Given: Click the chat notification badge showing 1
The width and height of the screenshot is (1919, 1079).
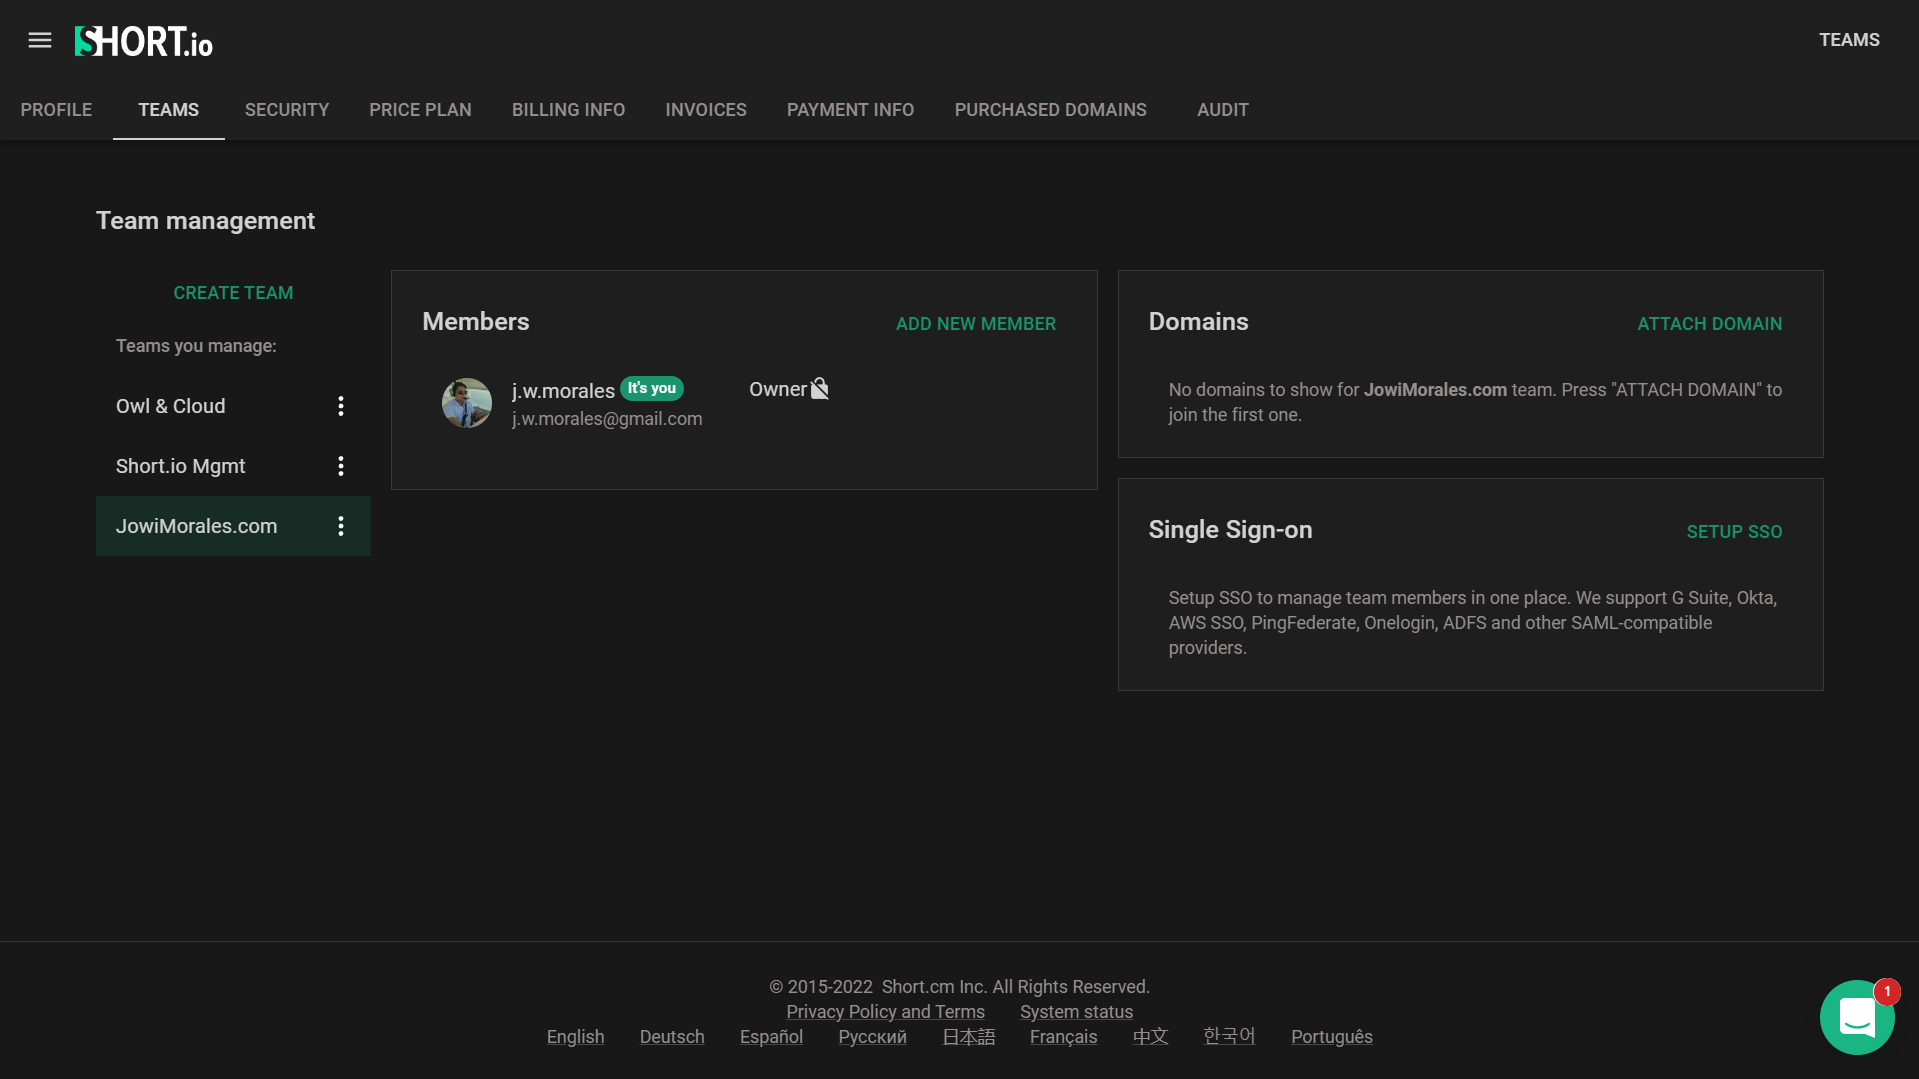Looking at the screenshot, I should (x=1887, y=991).
